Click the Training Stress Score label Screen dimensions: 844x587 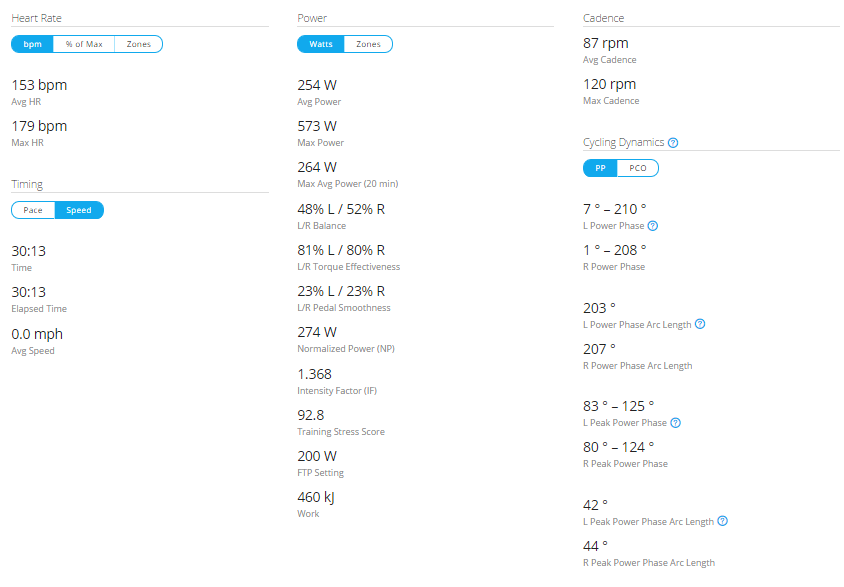pos(341,432)
